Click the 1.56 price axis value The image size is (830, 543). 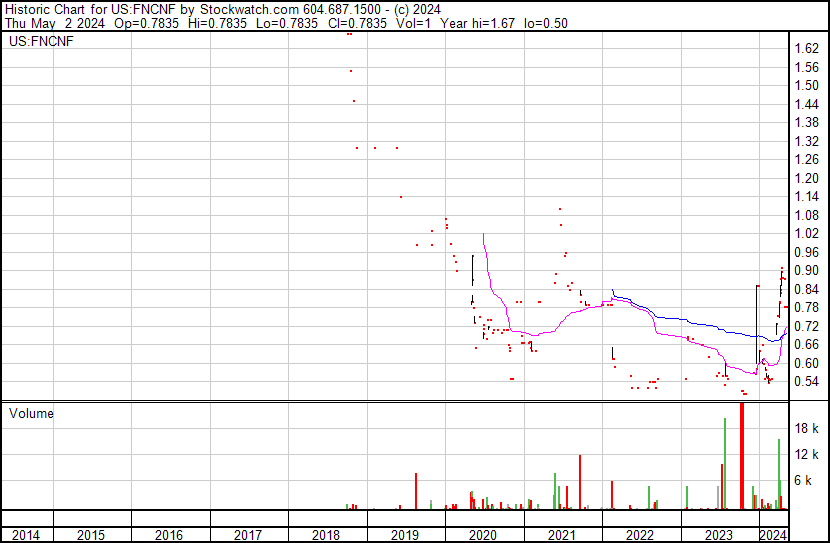click(807, 67)
